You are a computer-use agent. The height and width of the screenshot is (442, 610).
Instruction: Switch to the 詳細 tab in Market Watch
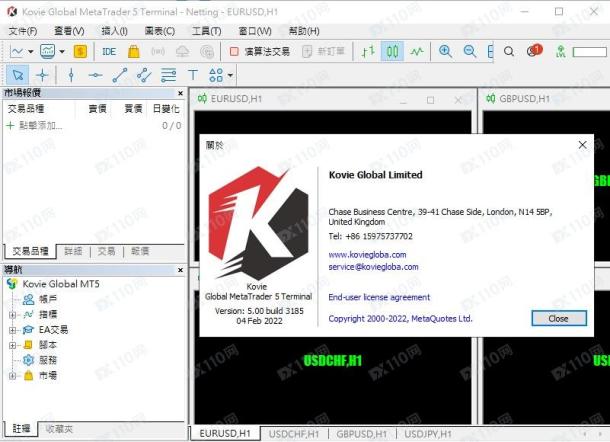(73, 251)
